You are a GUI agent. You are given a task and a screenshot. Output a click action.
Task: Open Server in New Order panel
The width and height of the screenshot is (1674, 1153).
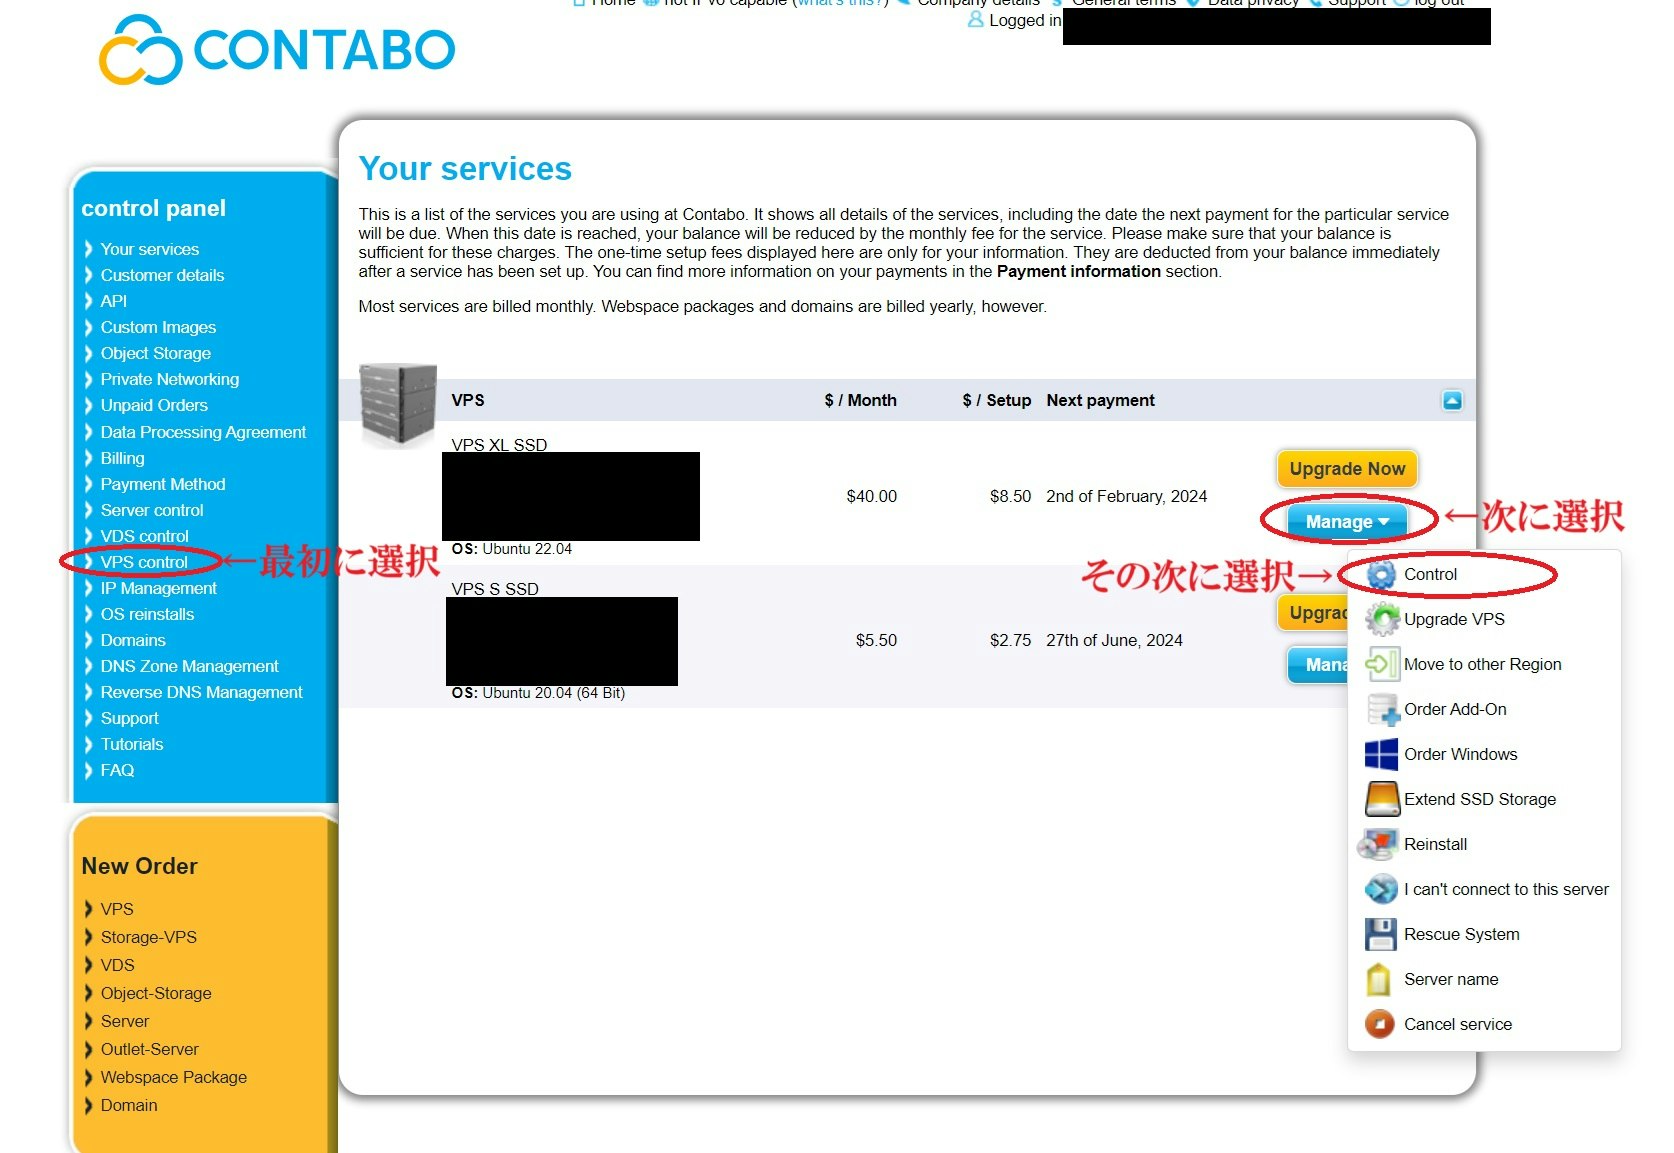coord(124,1021)
